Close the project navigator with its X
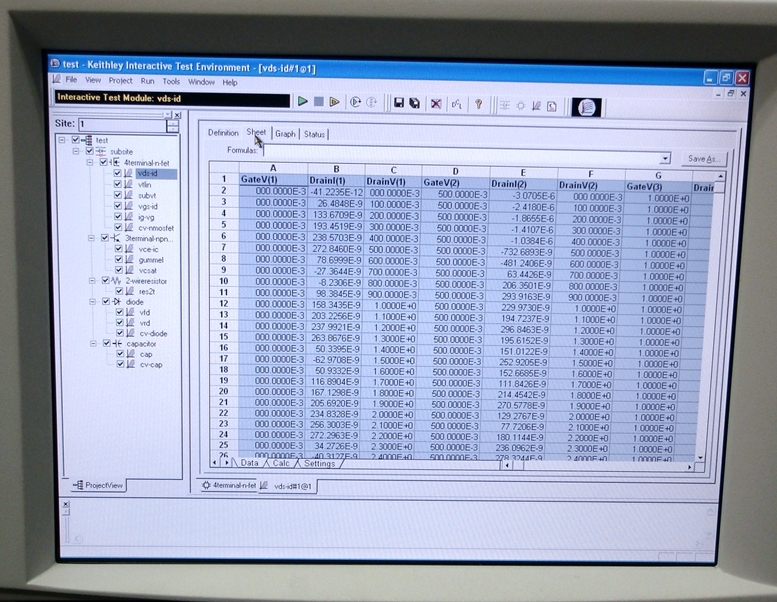Viewport: 777px width, 602px height. (177, 115)
